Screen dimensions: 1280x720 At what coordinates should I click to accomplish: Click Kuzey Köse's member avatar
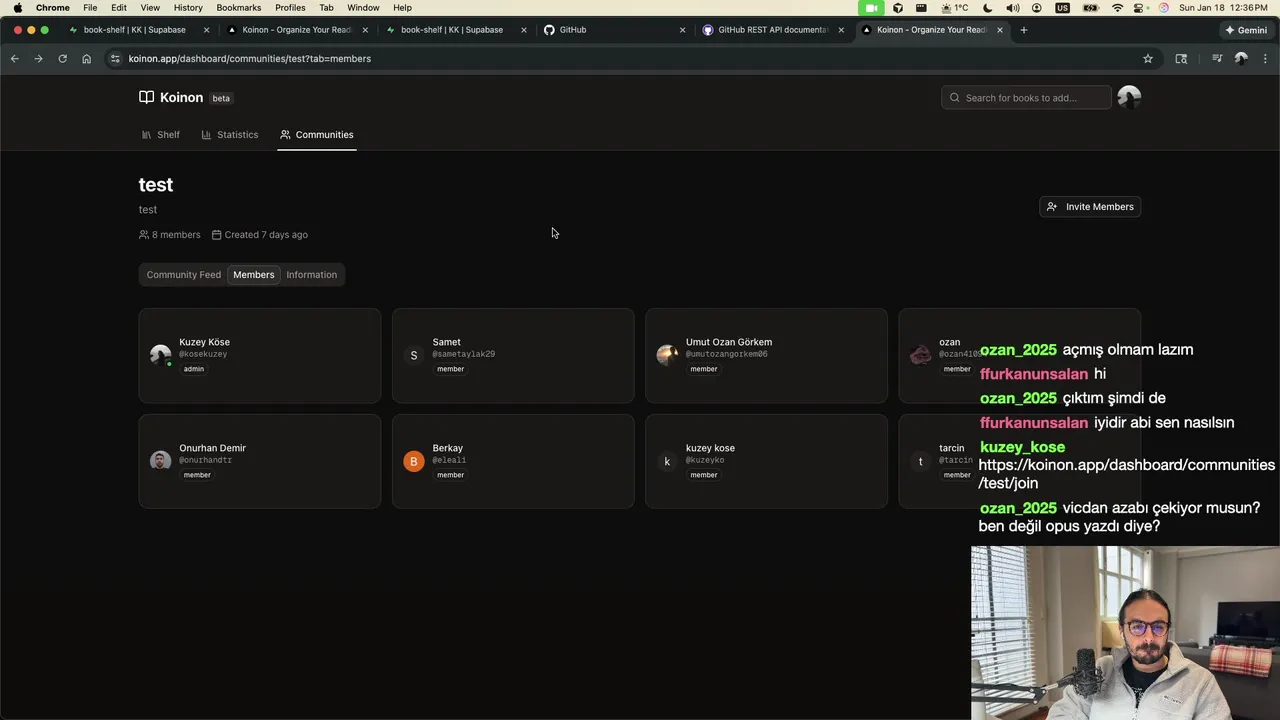pyautogui.click(x=160, y=355)
